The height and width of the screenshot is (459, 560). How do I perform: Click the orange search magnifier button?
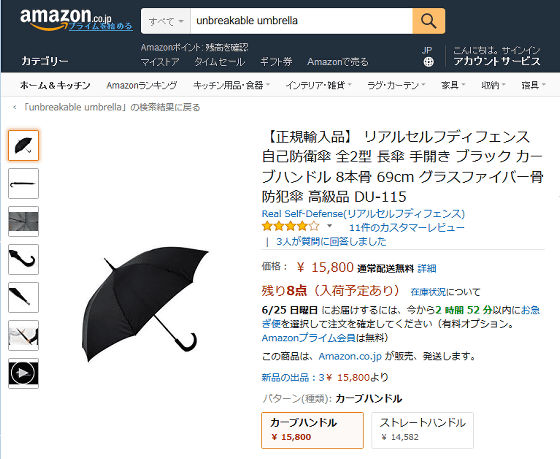click(x=429, y=21)
